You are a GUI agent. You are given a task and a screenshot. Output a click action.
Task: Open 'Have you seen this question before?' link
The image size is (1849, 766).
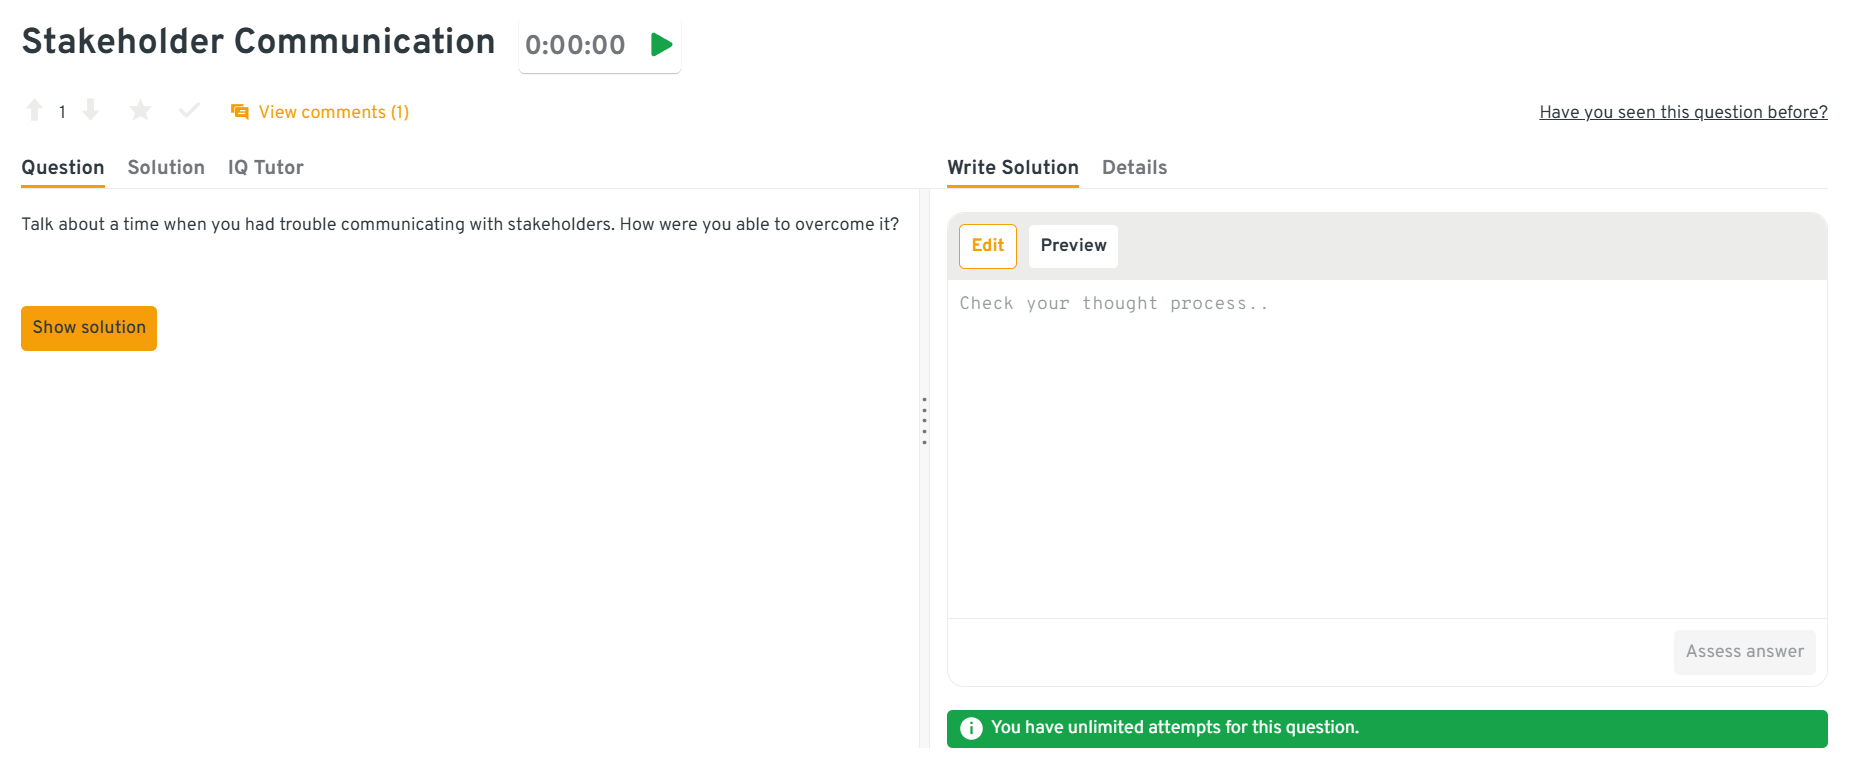1683,112
